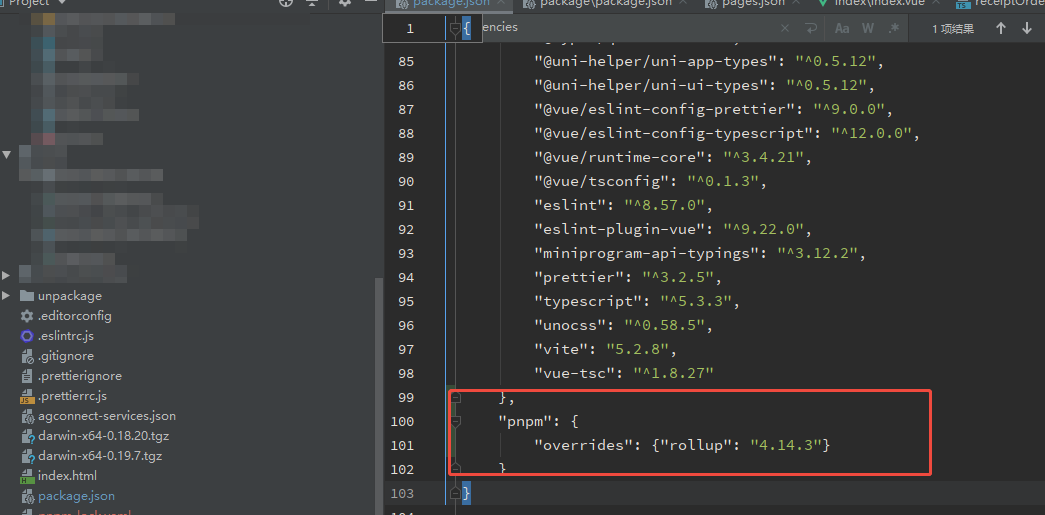Click the .gitignore file icon
Image resolution: width=1045 pixels, height=515 pixels.
click(x=27, y=356)
